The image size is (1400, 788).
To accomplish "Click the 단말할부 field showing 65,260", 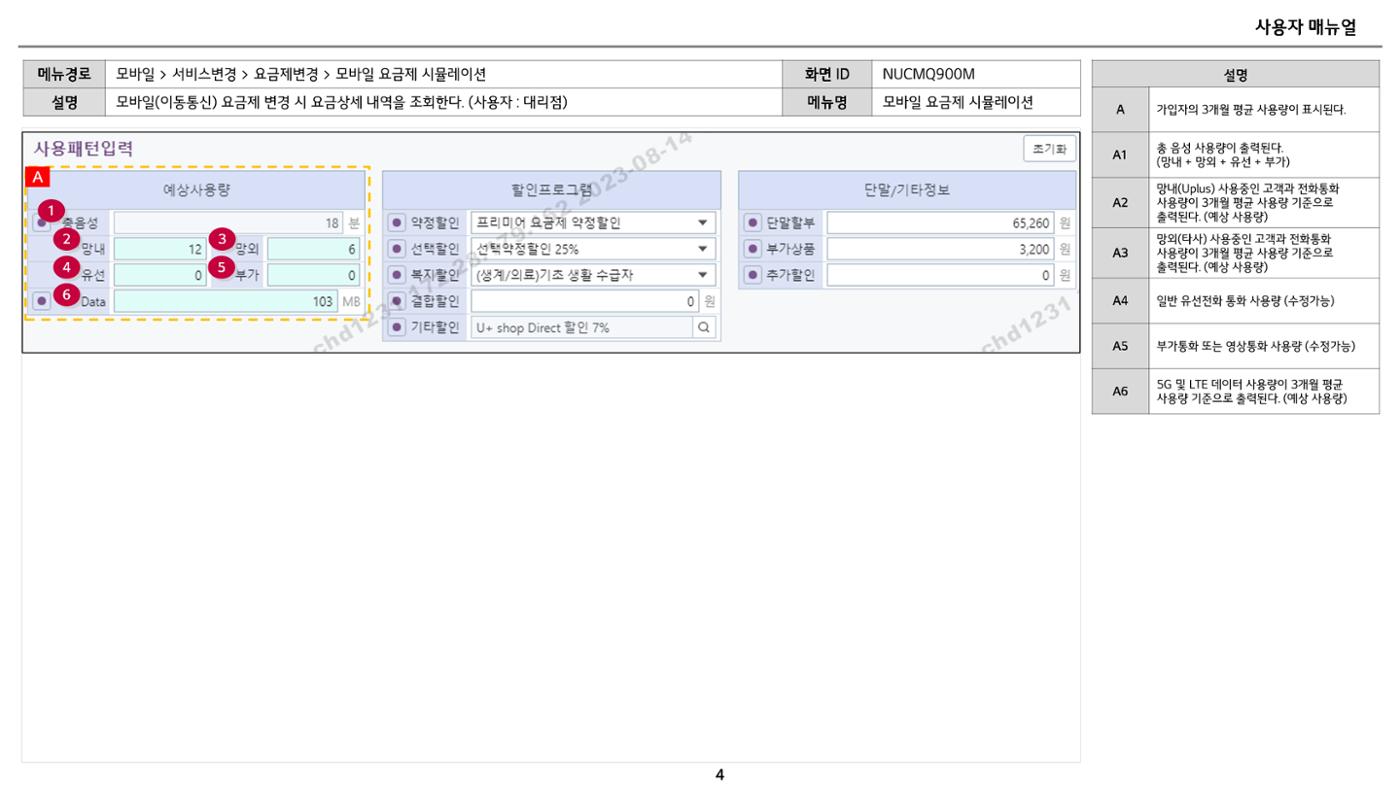I will click(940, 223).
